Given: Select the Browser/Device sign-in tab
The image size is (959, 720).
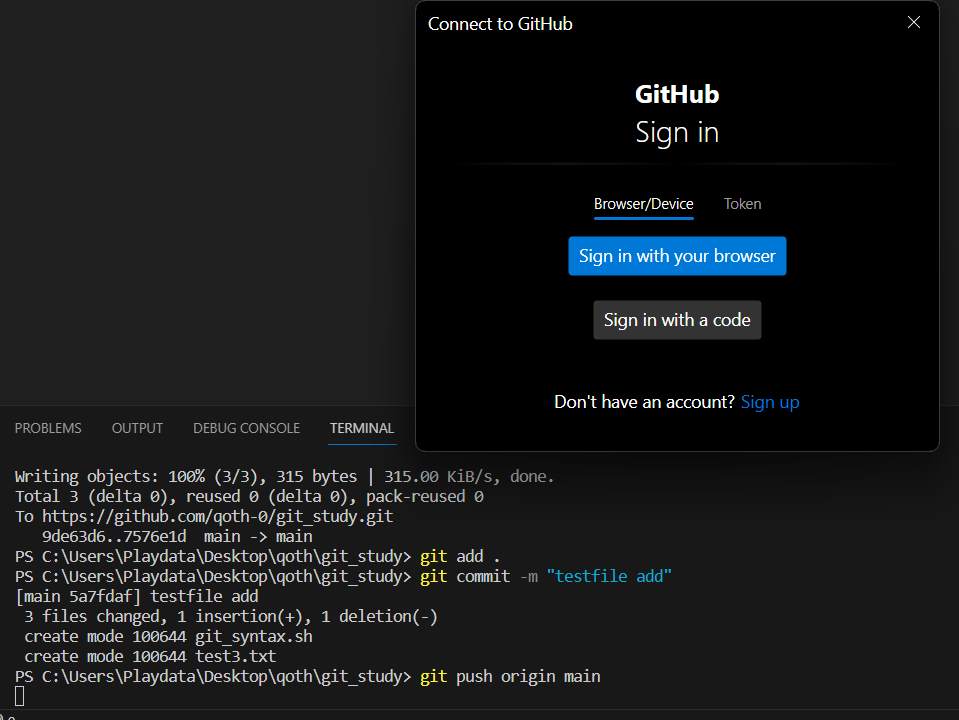Looking at the screenshot, I should click(643, 204).
